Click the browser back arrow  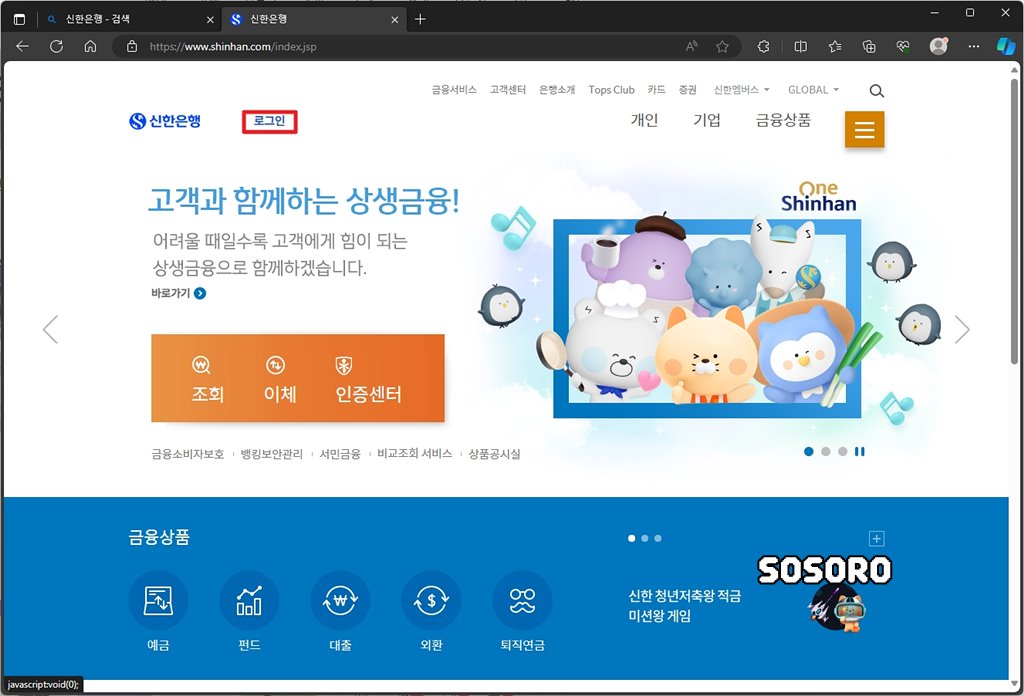23,46
